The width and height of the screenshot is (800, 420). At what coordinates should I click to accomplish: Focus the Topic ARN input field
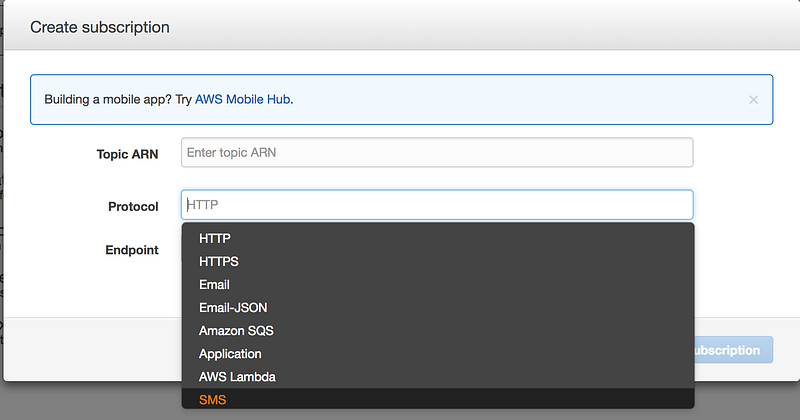pyautogui.click(x=437, y=152)
